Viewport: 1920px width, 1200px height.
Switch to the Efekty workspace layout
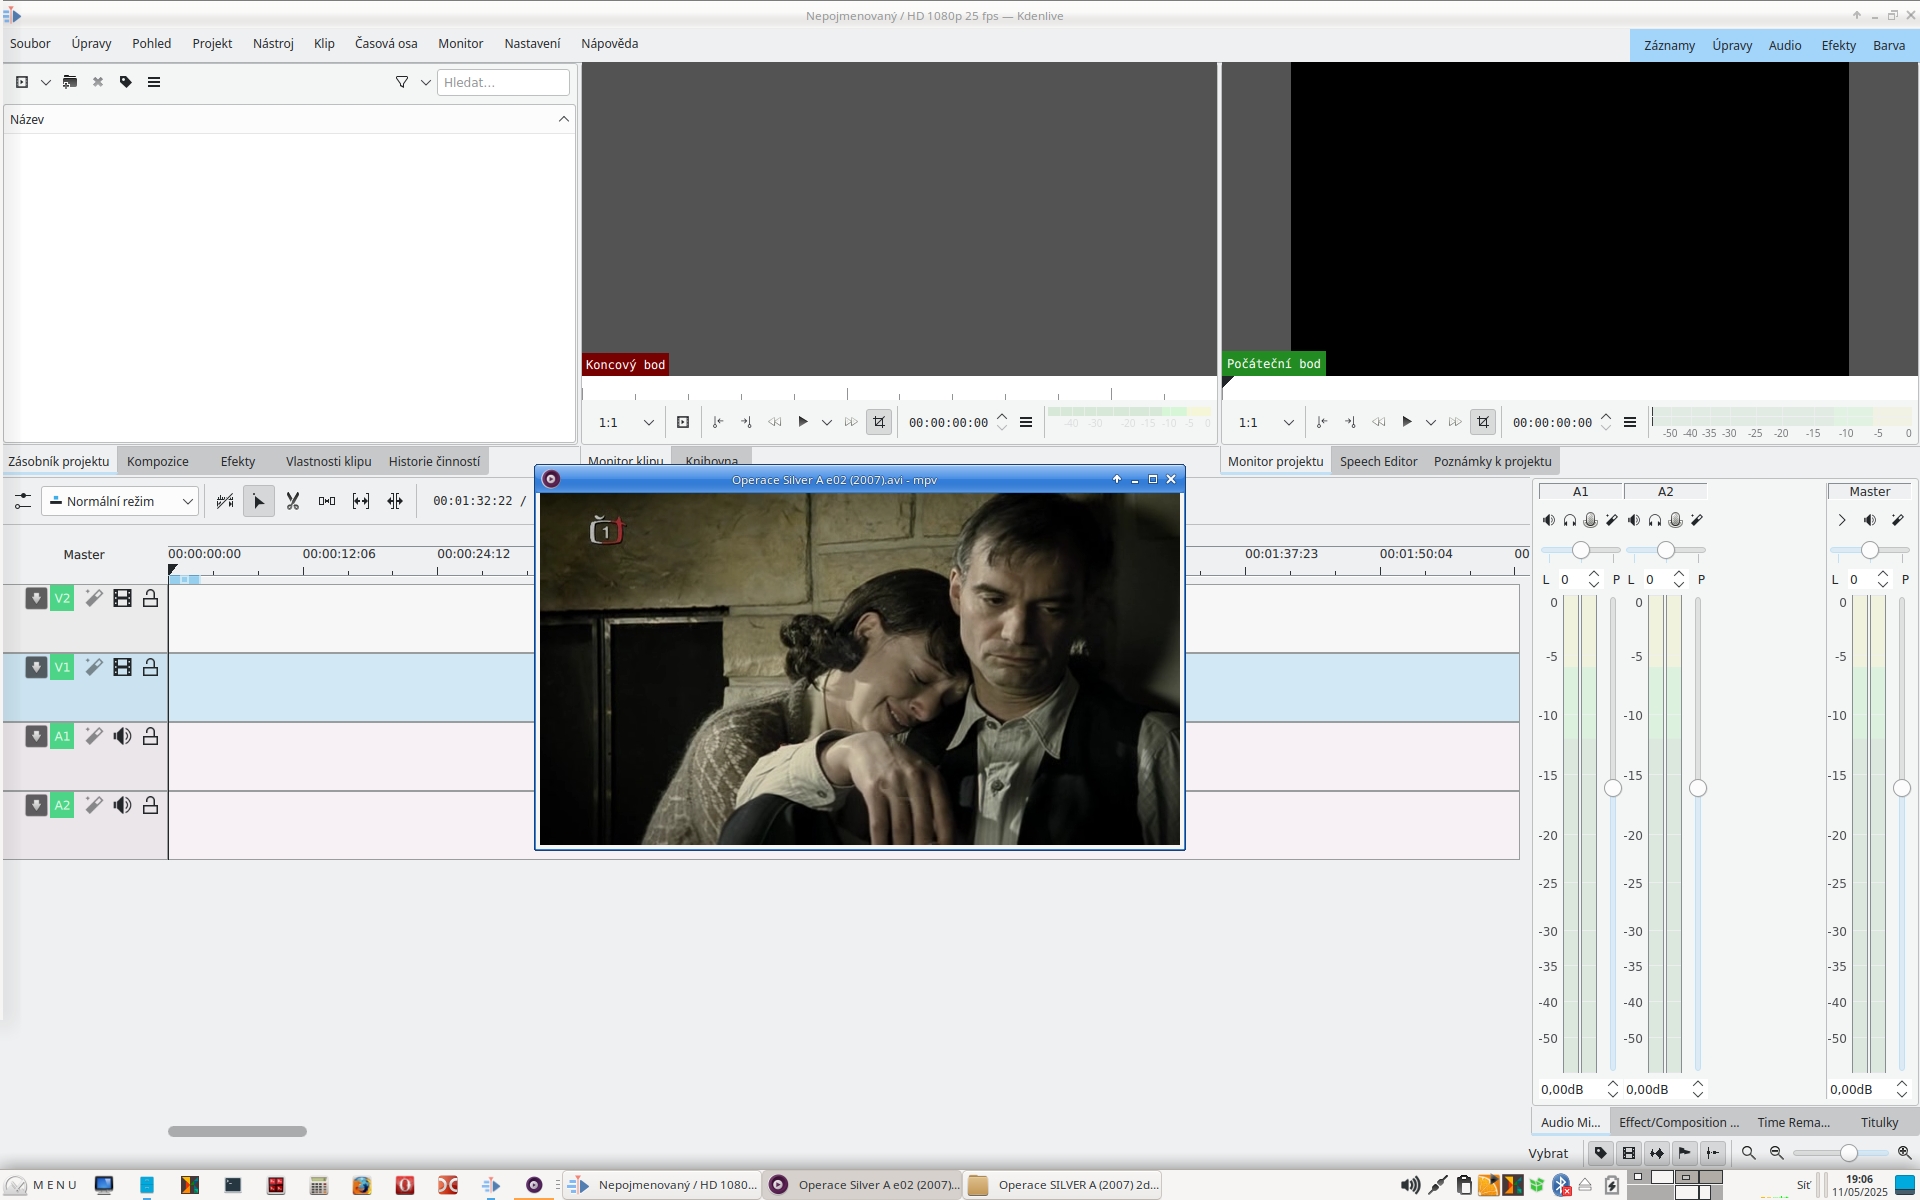point(1838,45)
